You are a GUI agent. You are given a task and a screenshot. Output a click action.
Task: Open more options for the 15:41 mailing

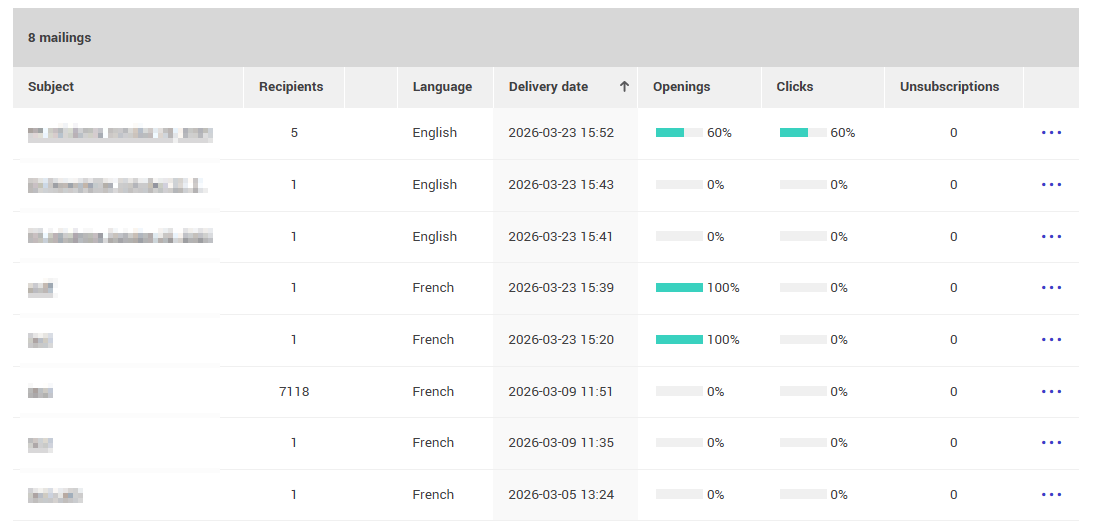point(1051,237)
